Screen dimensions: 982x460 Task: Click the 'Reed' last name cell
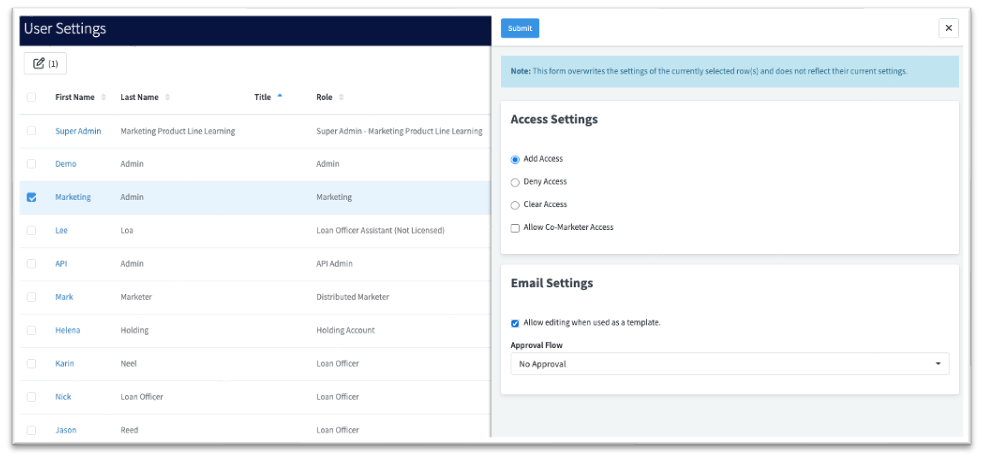(130, 430)
